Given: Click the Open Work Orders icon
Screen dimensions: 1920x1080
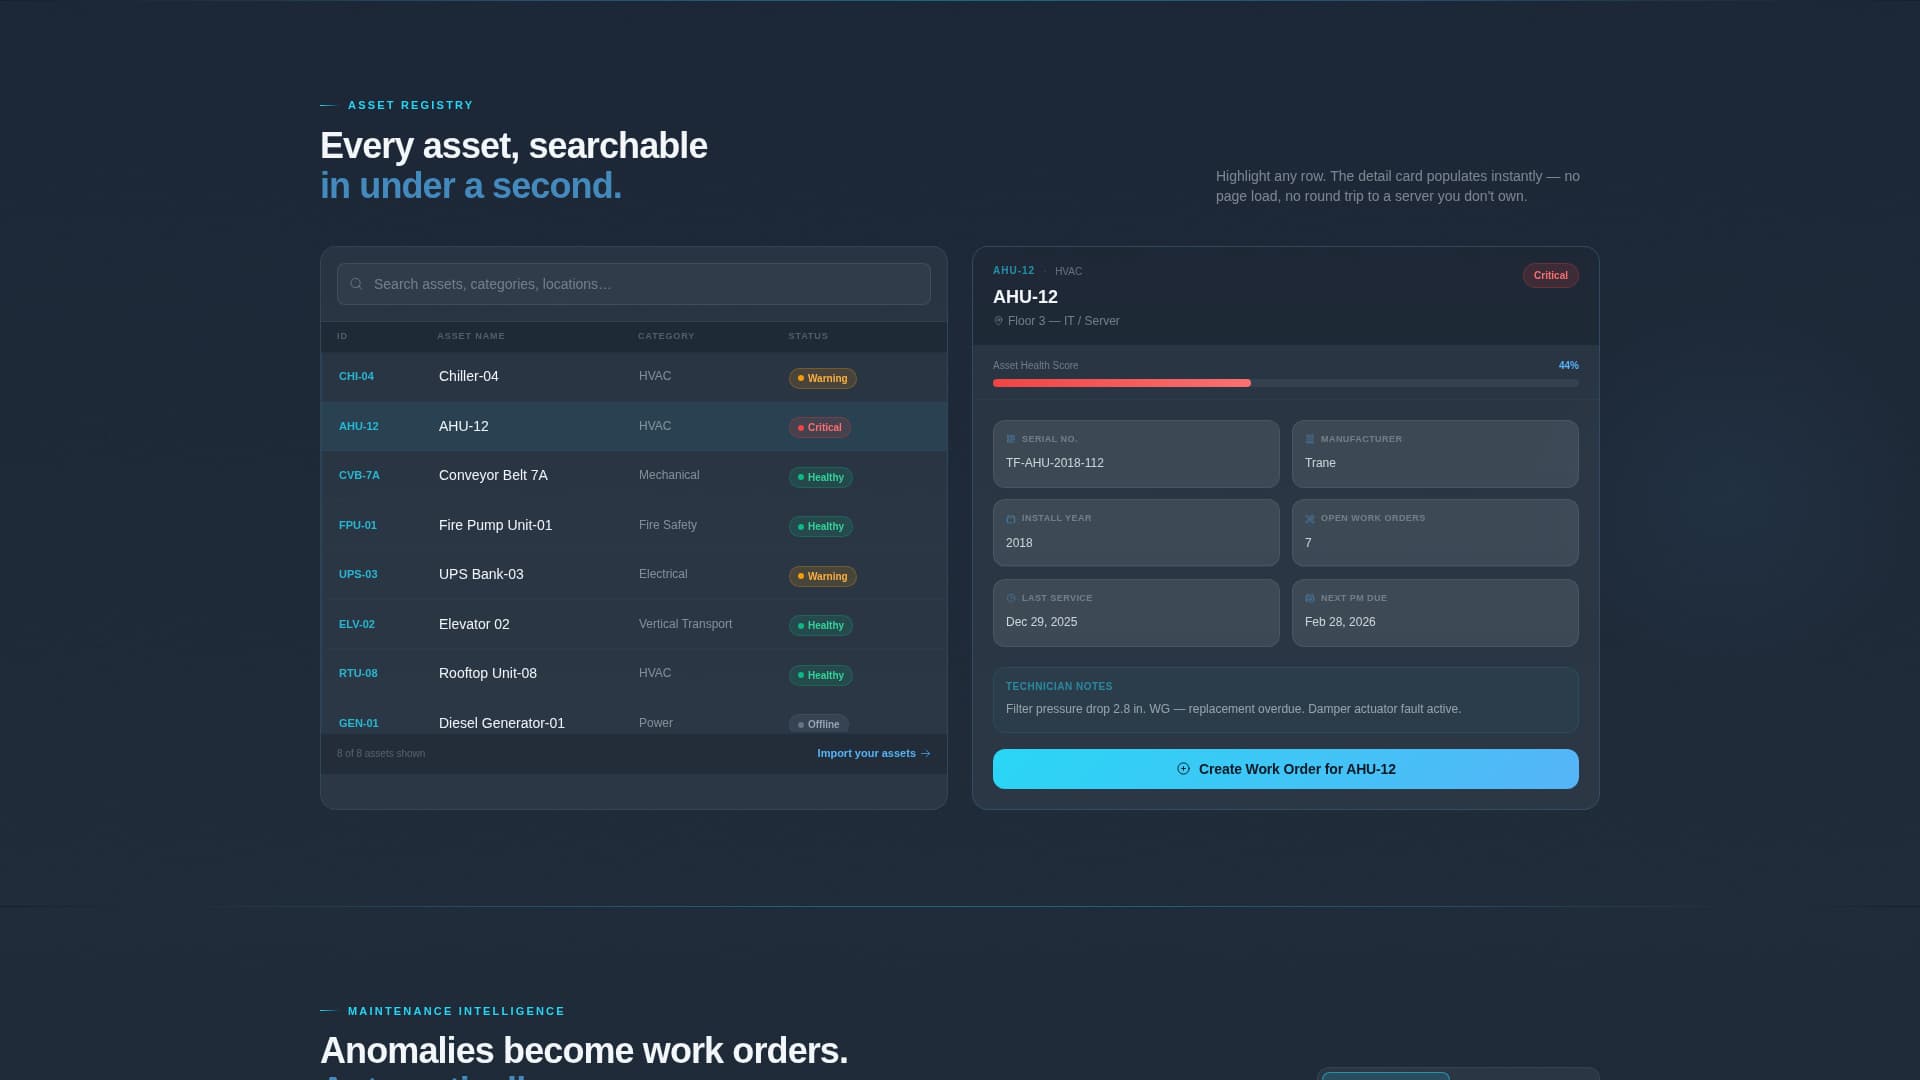Looking at the screenshot, I should pos(1309,519).
